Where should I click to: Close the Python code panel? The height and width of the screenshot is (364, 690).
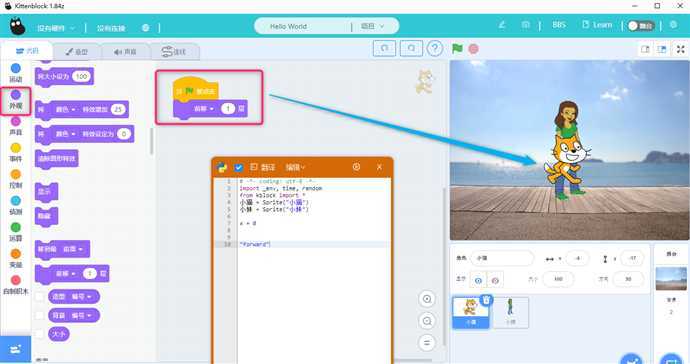coord(379,167)
